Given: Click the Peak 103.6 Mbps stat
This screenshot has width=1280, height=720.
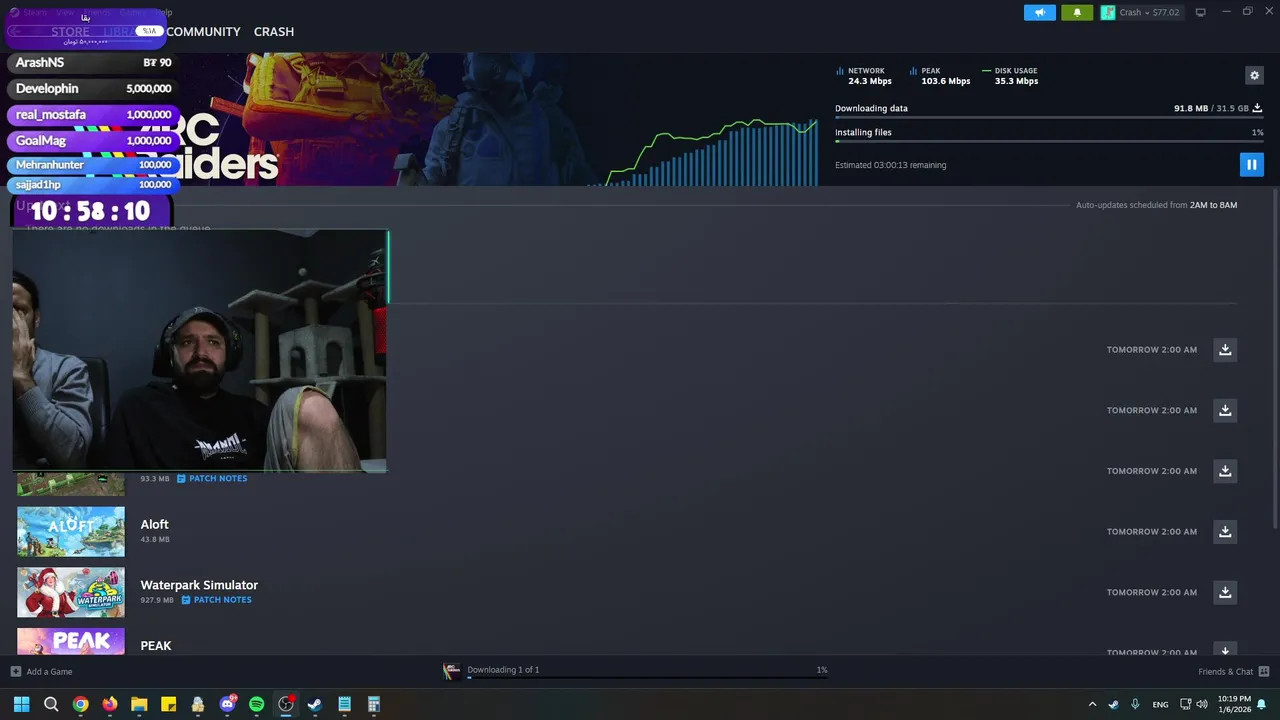Looking at the screenshot, I should (x=940, y=76).
